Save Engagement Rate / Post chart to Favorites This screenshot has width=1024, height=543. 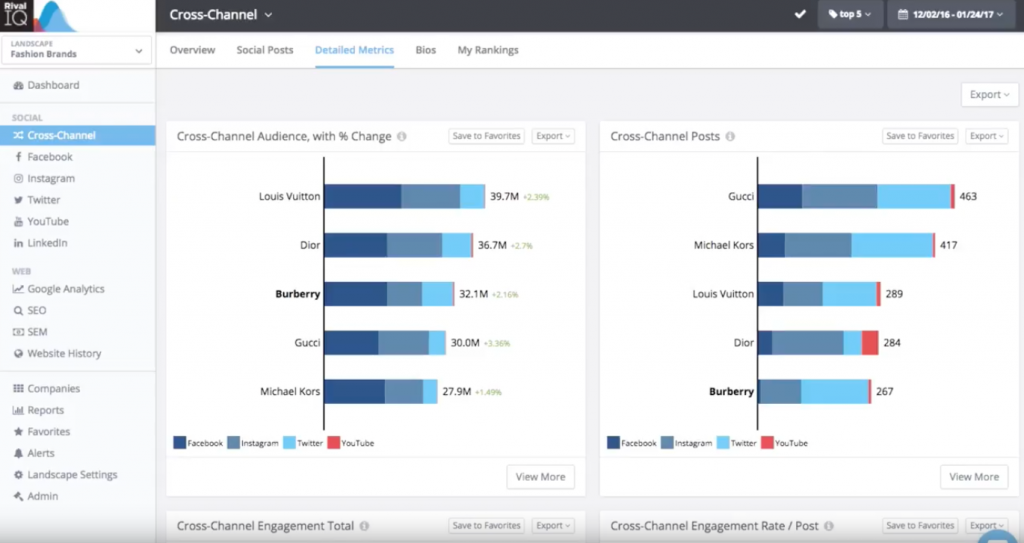pos(920,525)
